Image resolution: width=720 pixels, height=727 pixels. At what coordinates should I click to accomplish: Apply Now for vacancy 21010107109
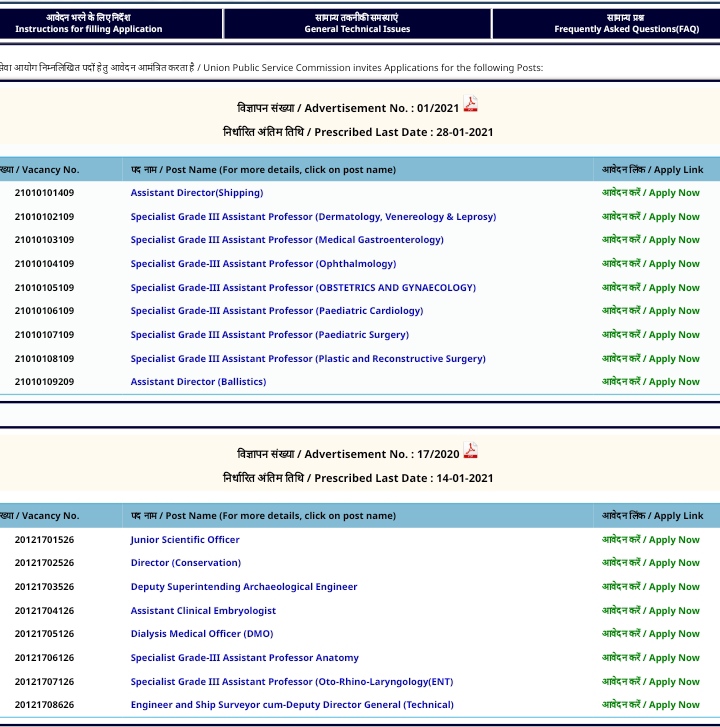tap(651, 335)
